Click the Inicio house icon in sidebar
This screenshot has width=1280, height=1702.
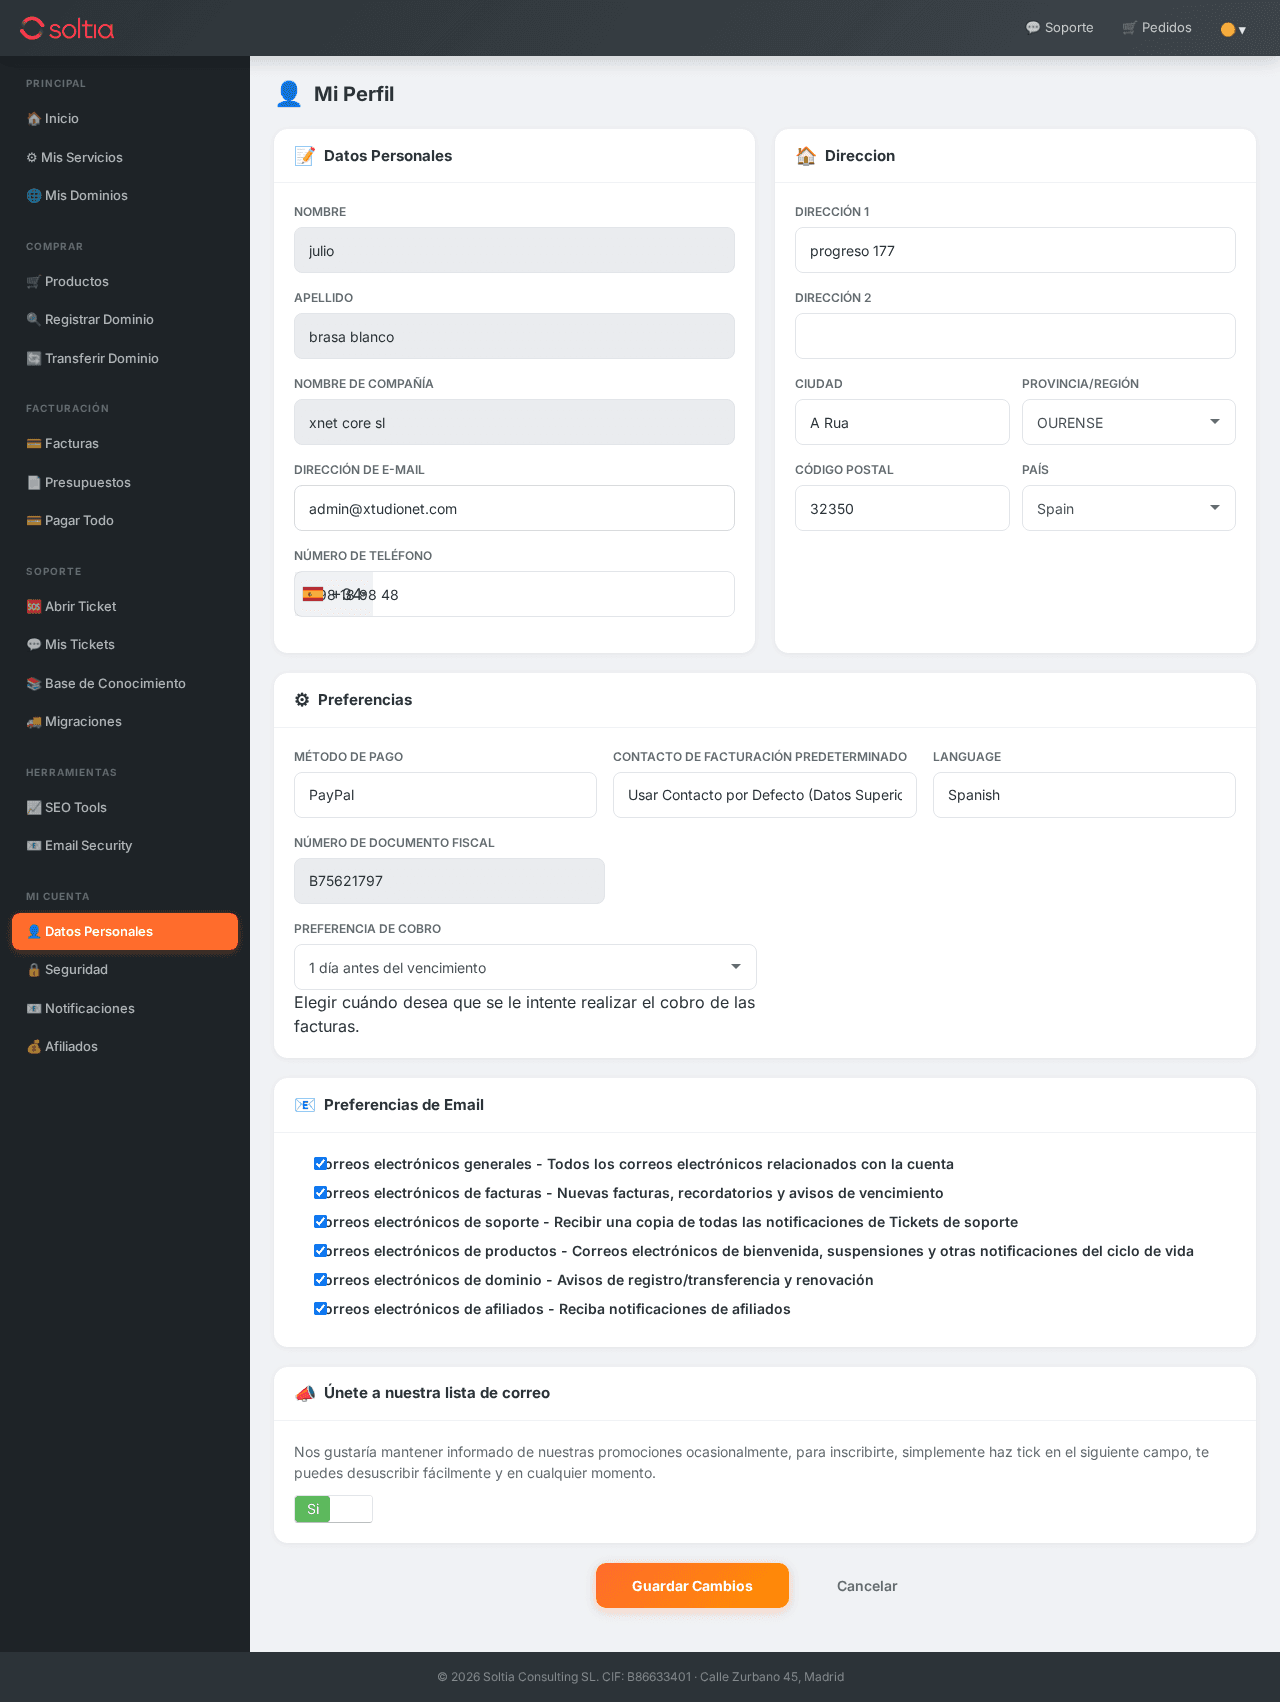tap(34, 119)
